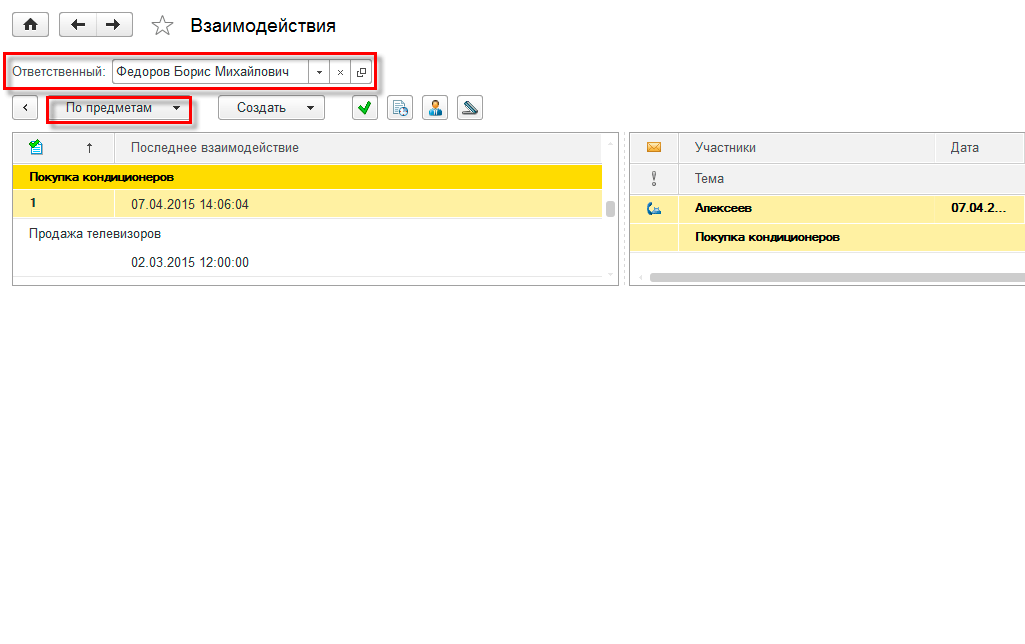Click the Тема column header

point(851,178)
